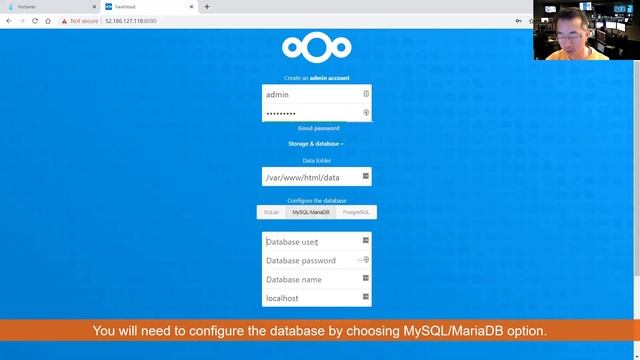Click the Database name field
The image size is (640, 360).
(317, 279)
